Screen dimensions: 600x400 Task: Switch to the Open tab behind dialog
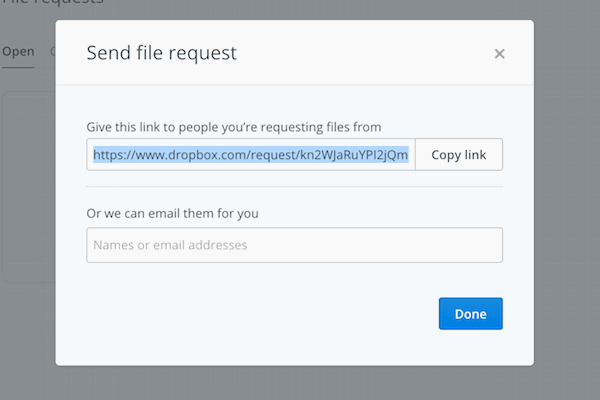click(x=18, y=51)
